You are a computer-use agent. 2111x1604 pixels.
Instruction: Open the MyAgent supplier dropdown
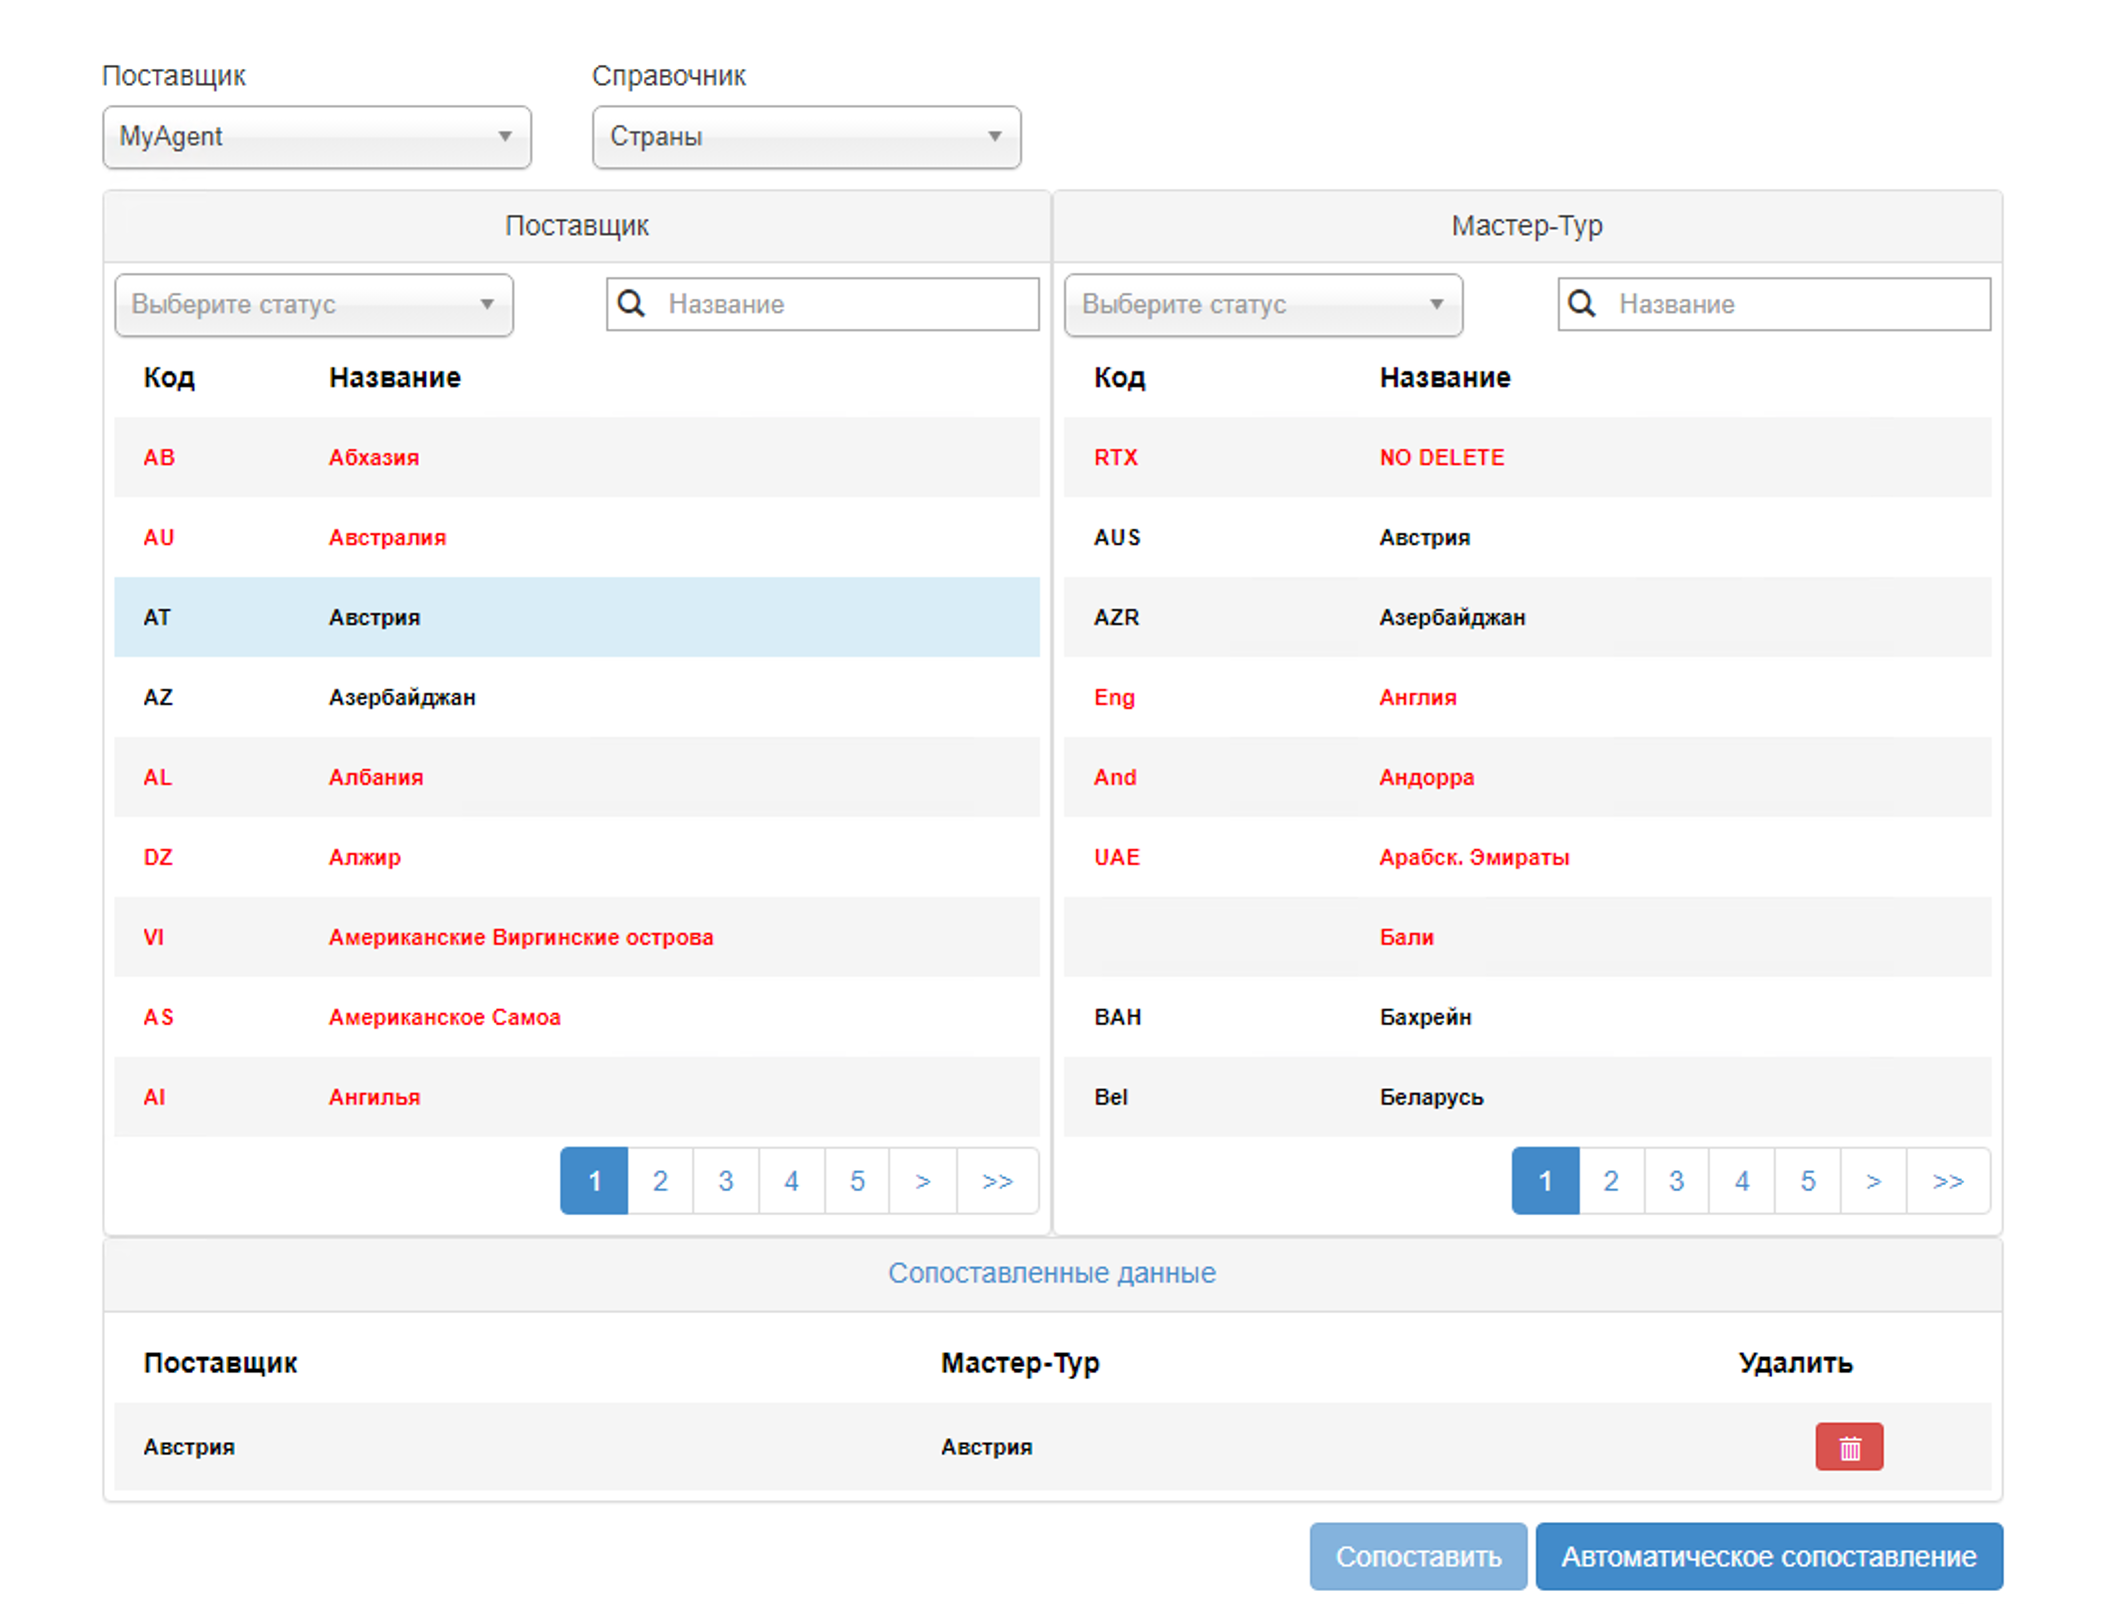(316, 137)
